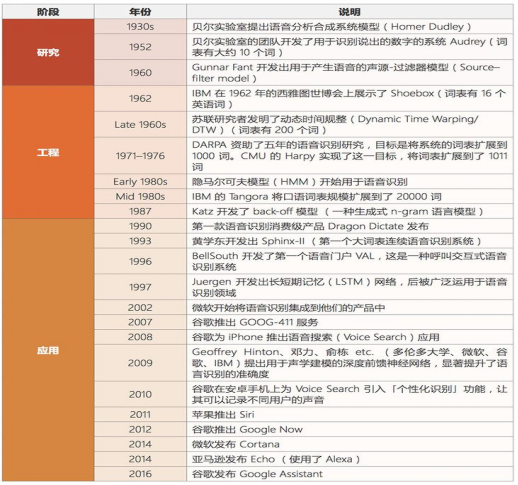Select the Audrey system description
This screenshot has width=518, height=485.
pos(350,47)
